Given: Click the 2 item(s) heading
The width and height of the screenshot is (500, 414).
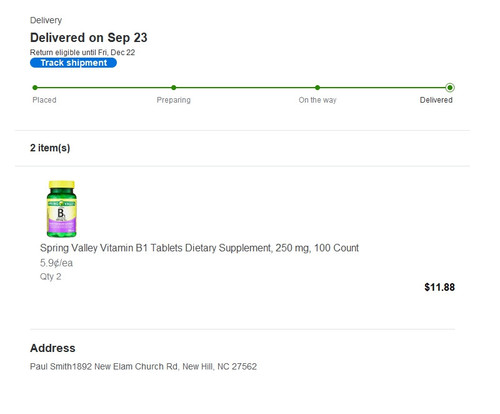Looking at the screenshot, I should point(50,148).
